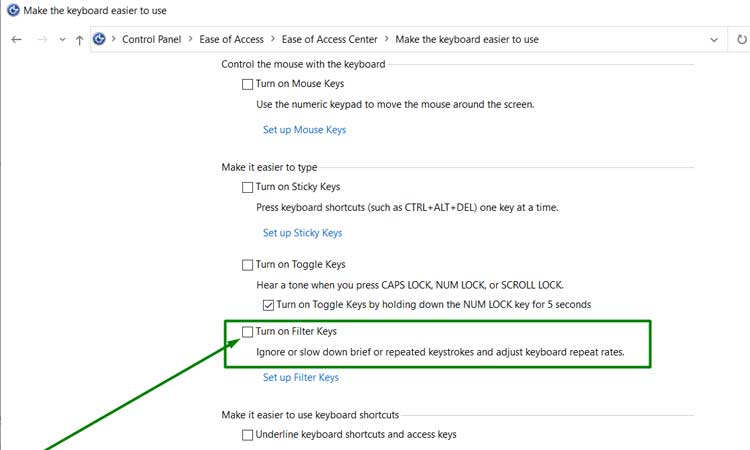Enable the Turn on Filter Keys checkbox
Viewport: 750px width, 450px height.
pyautogui.click(x=247, y=332)
